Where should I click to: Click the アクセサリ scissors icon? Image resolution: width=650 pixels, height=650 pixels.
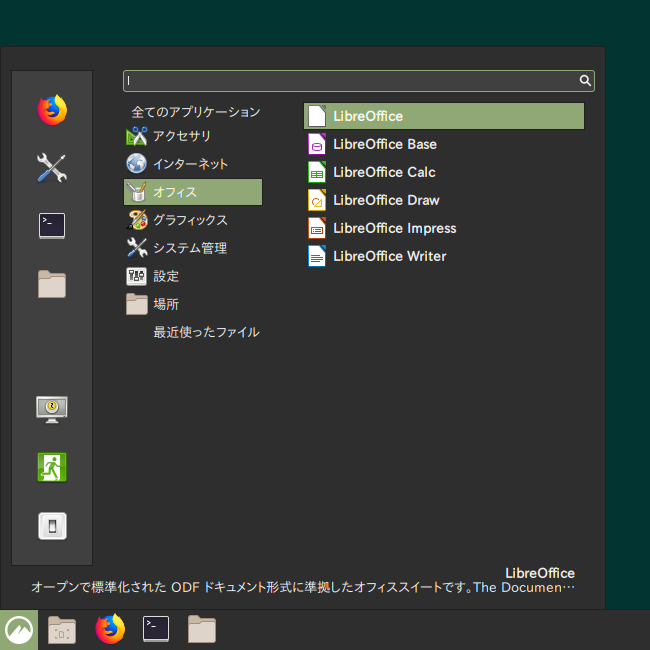137,136
